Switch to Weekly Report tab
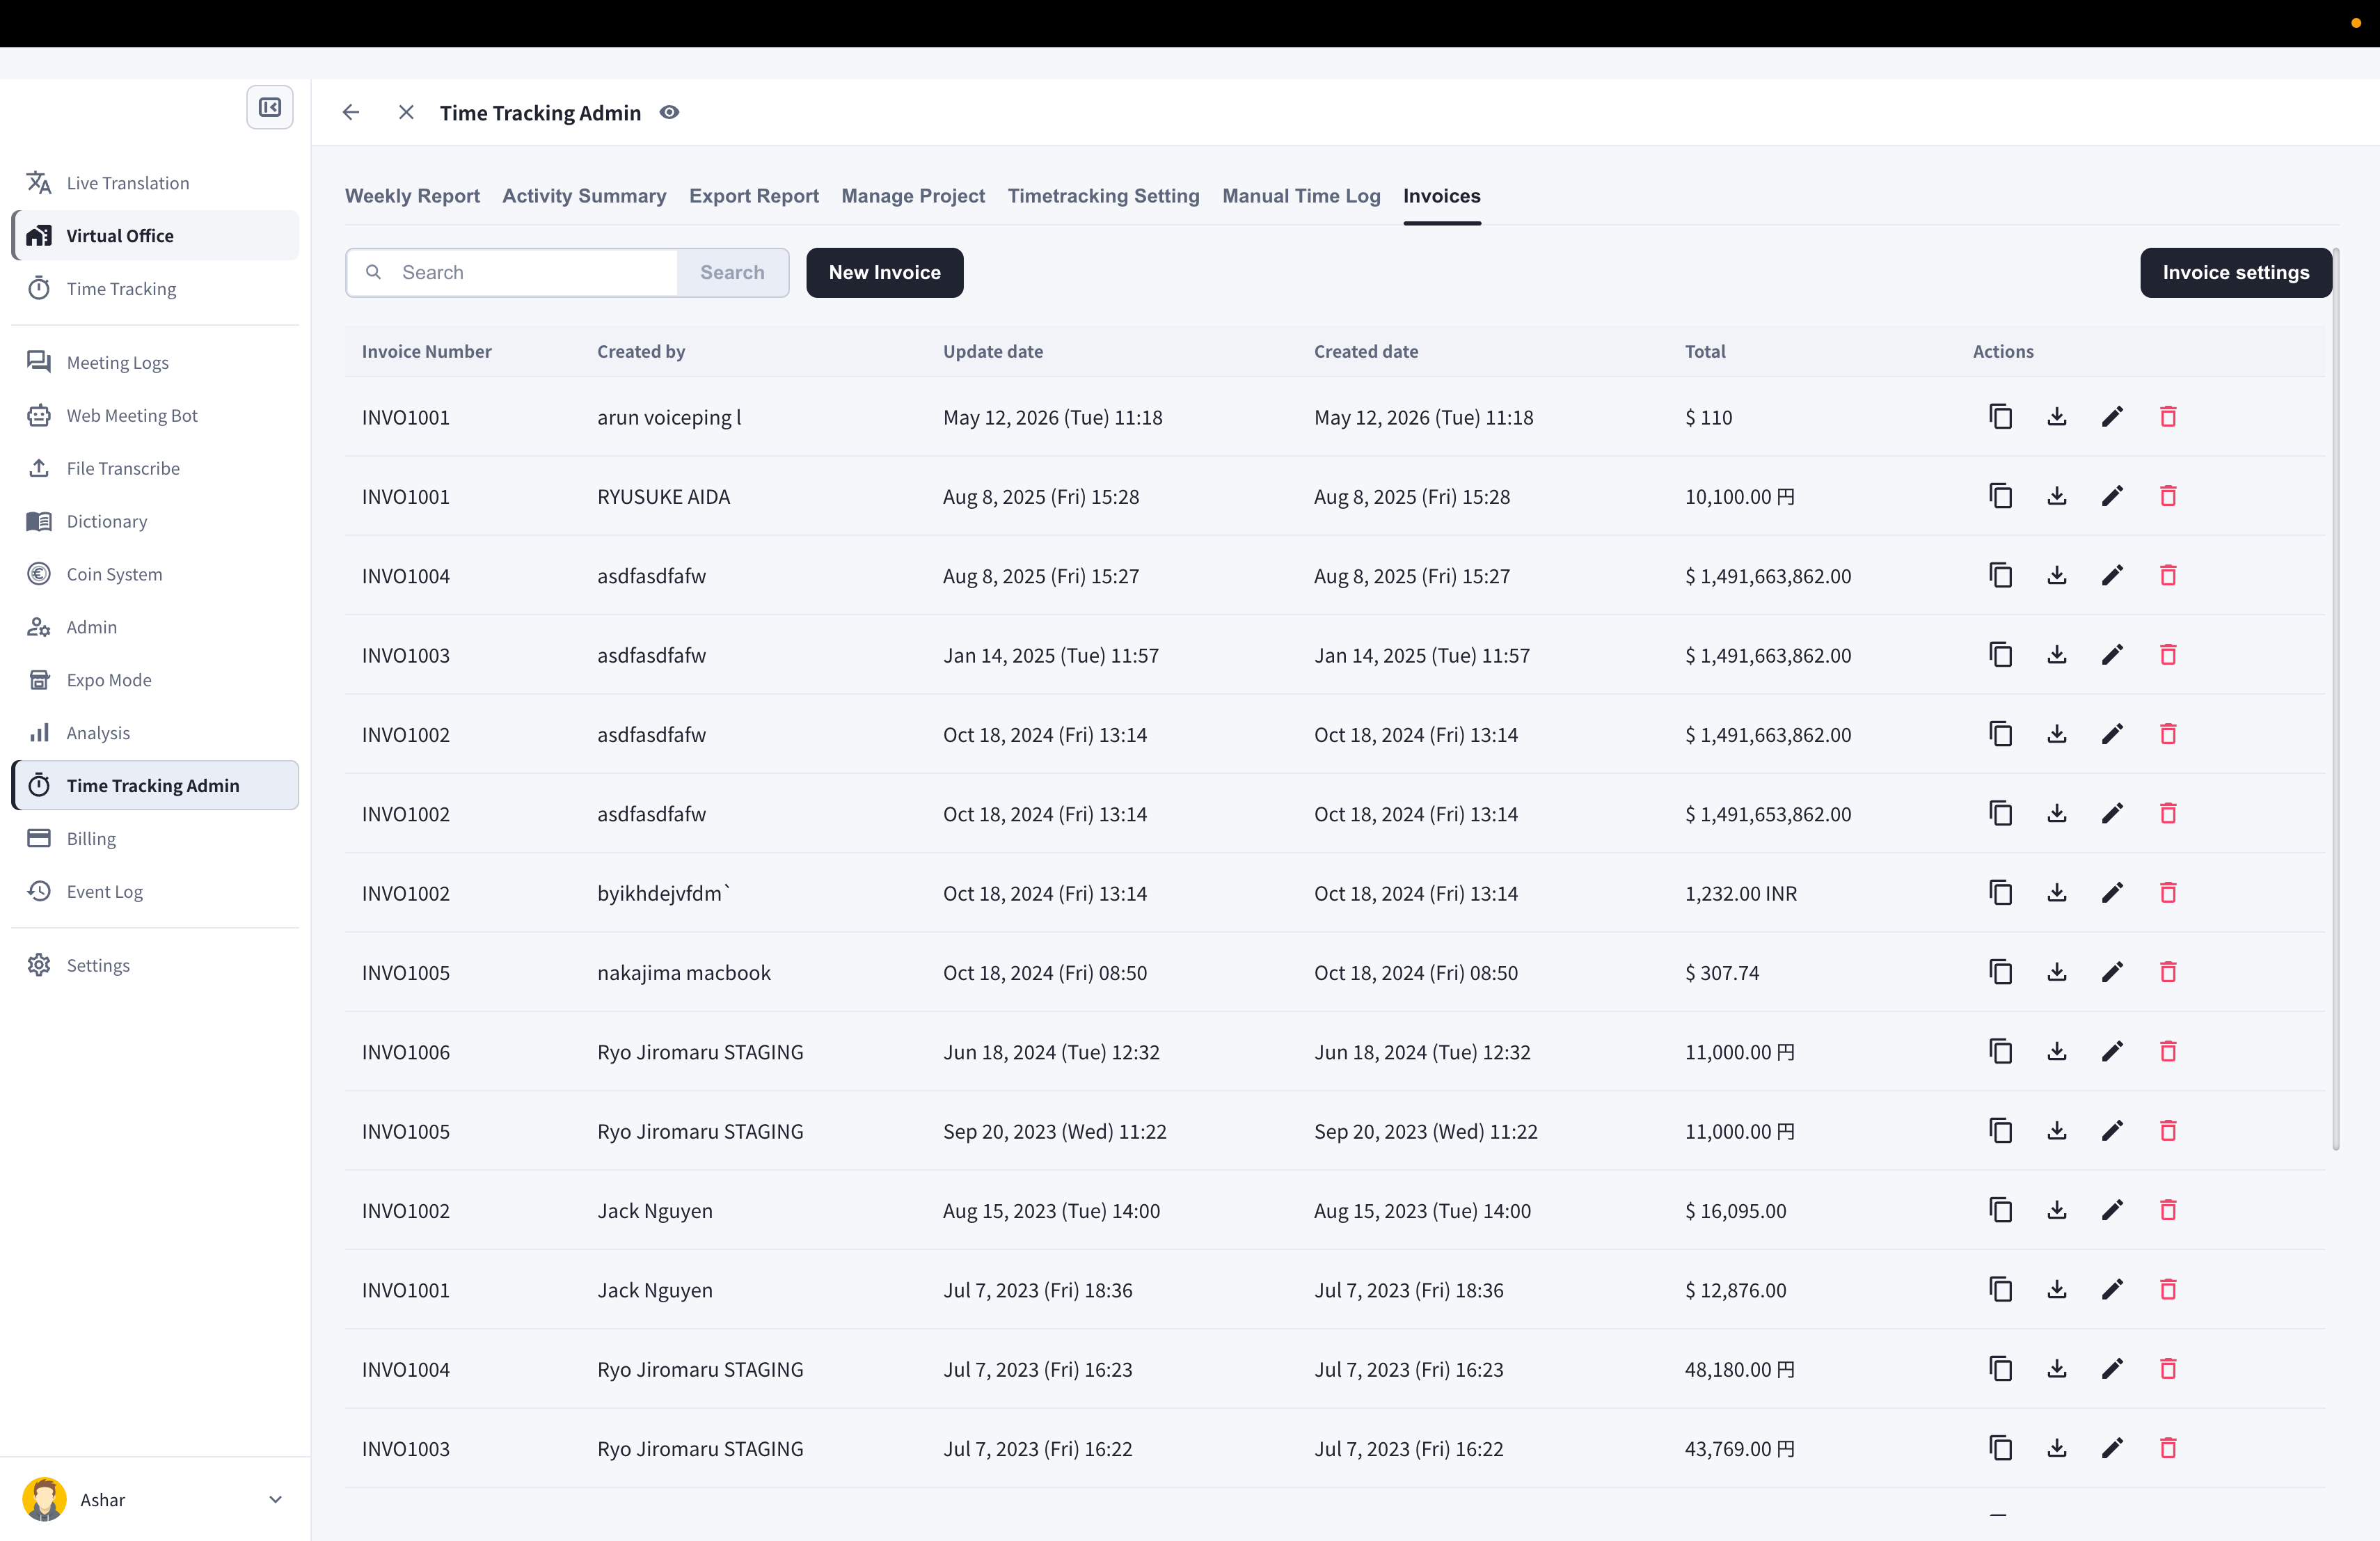The height and width of the screenshot is (1541, 2380). click(412, 196)
